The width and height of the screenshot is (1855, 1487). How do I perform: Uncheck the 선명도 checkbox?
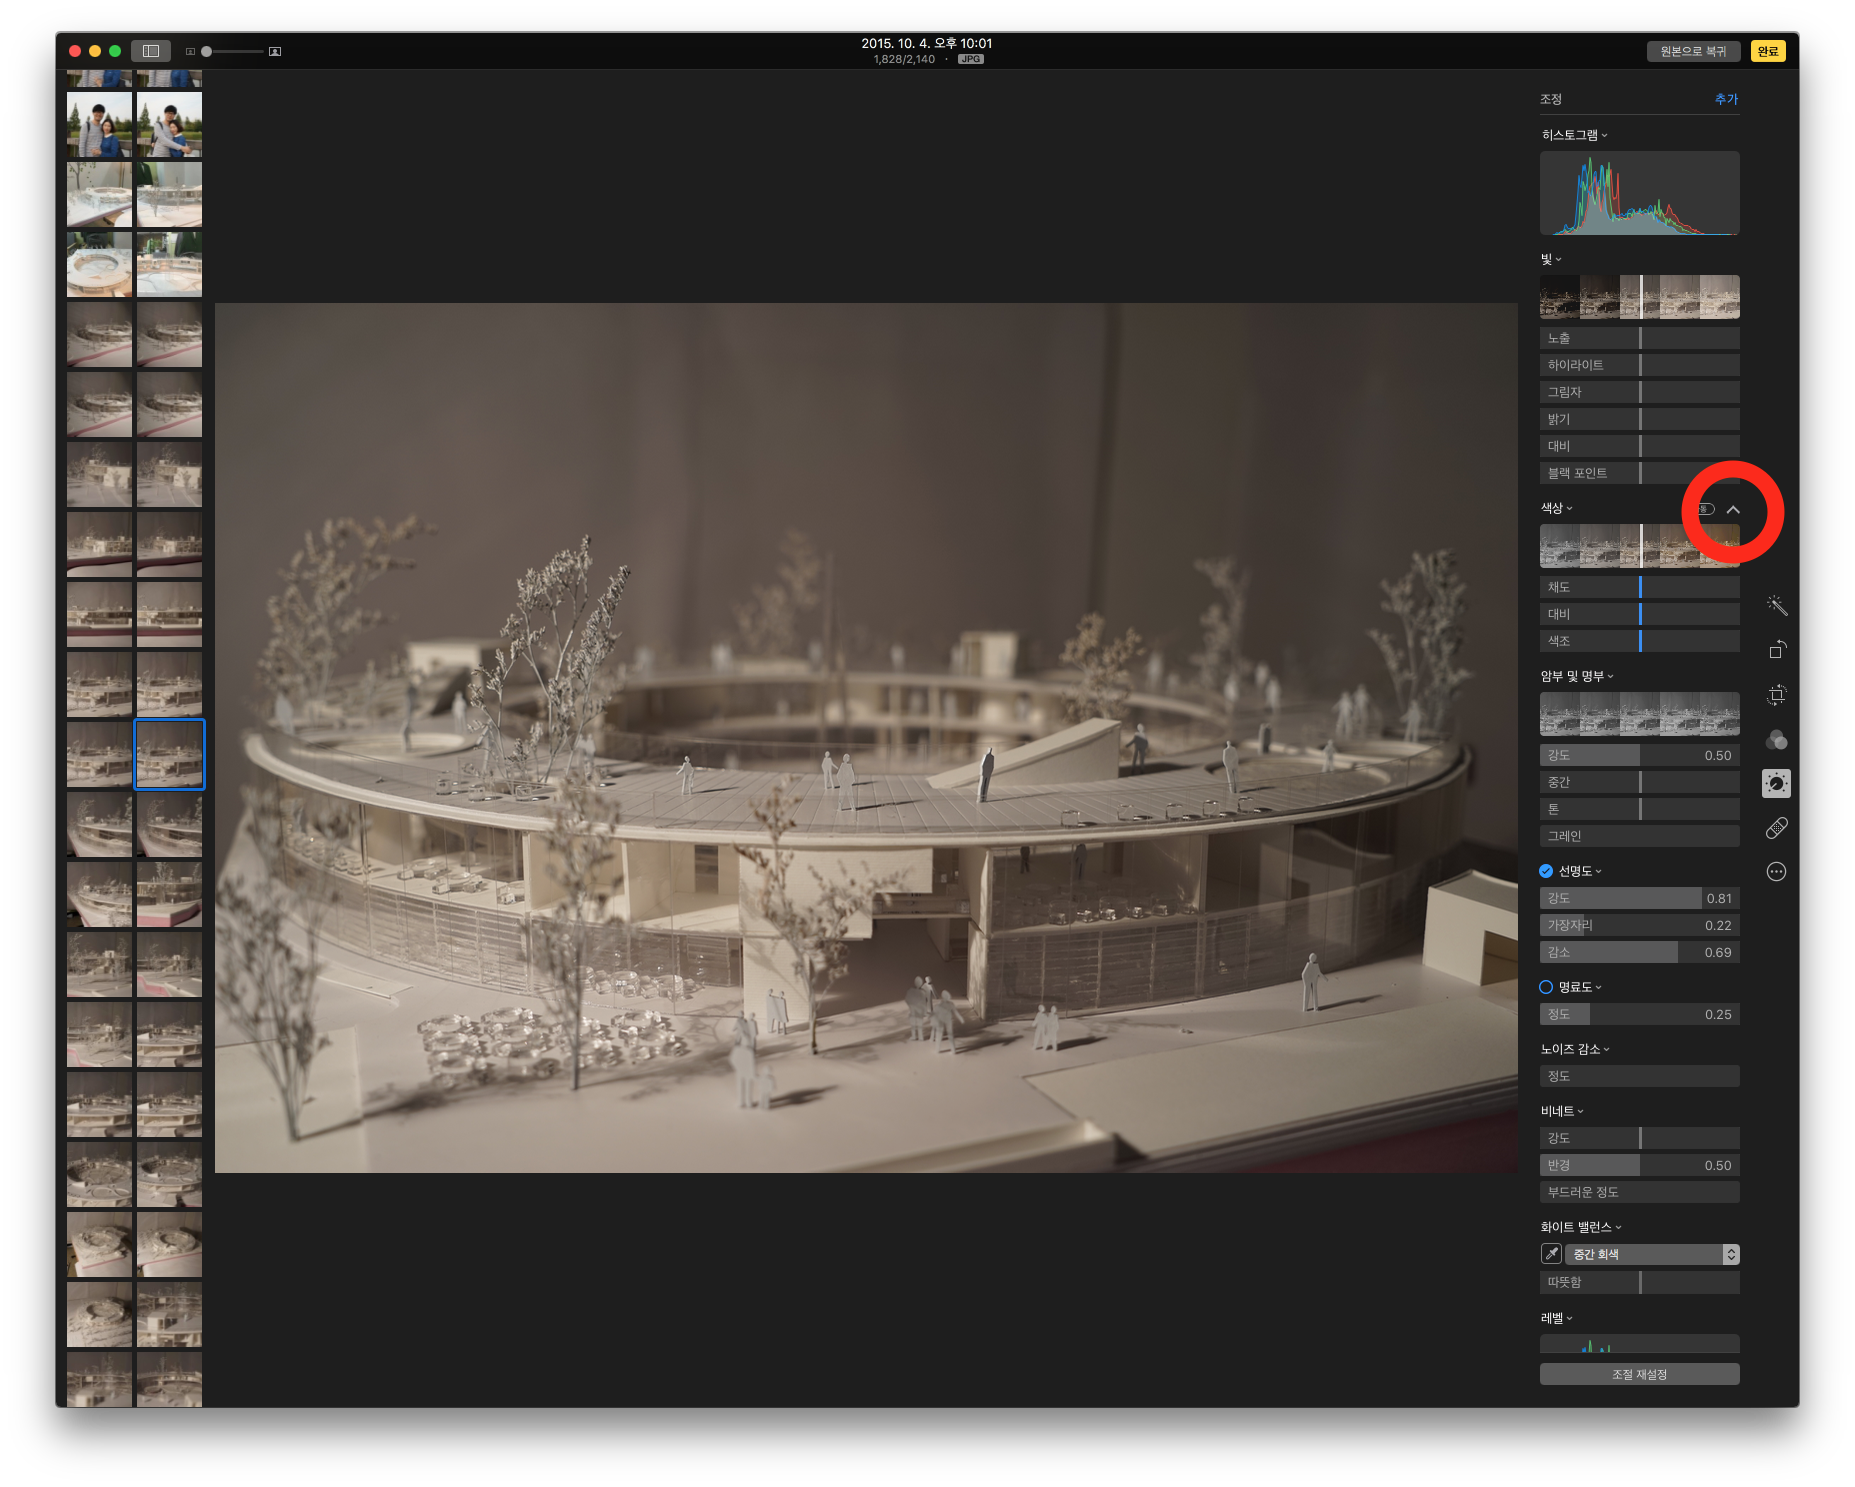(x=1546, y=871)
